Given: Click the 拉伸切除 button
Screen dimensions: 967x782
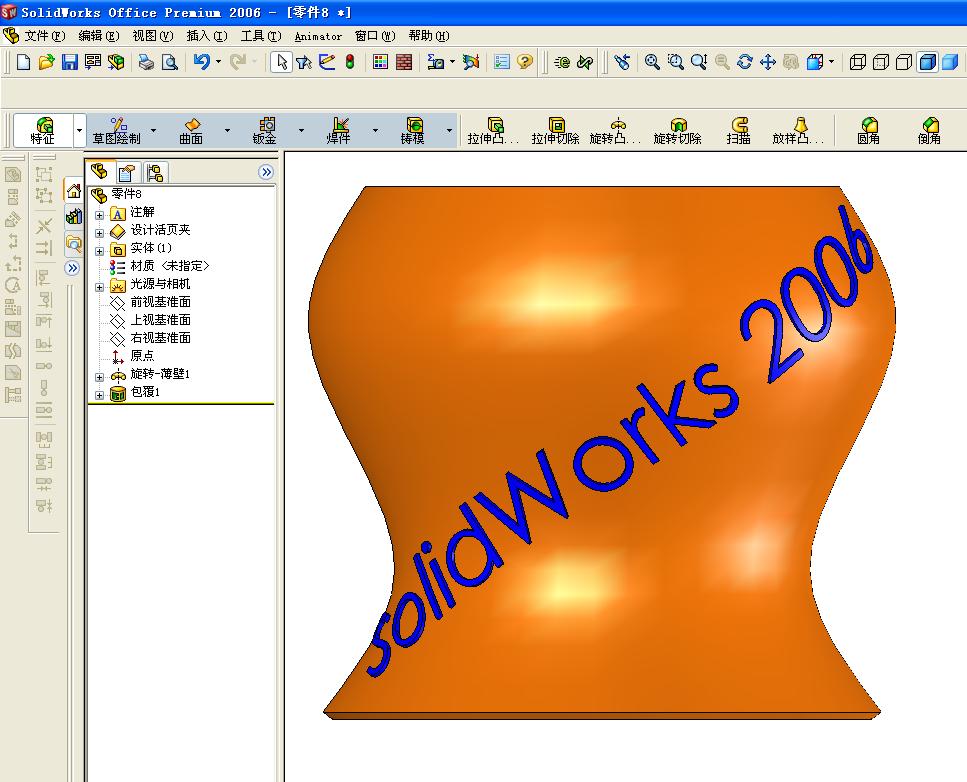Looking at the screenshot, I should 556,130.
